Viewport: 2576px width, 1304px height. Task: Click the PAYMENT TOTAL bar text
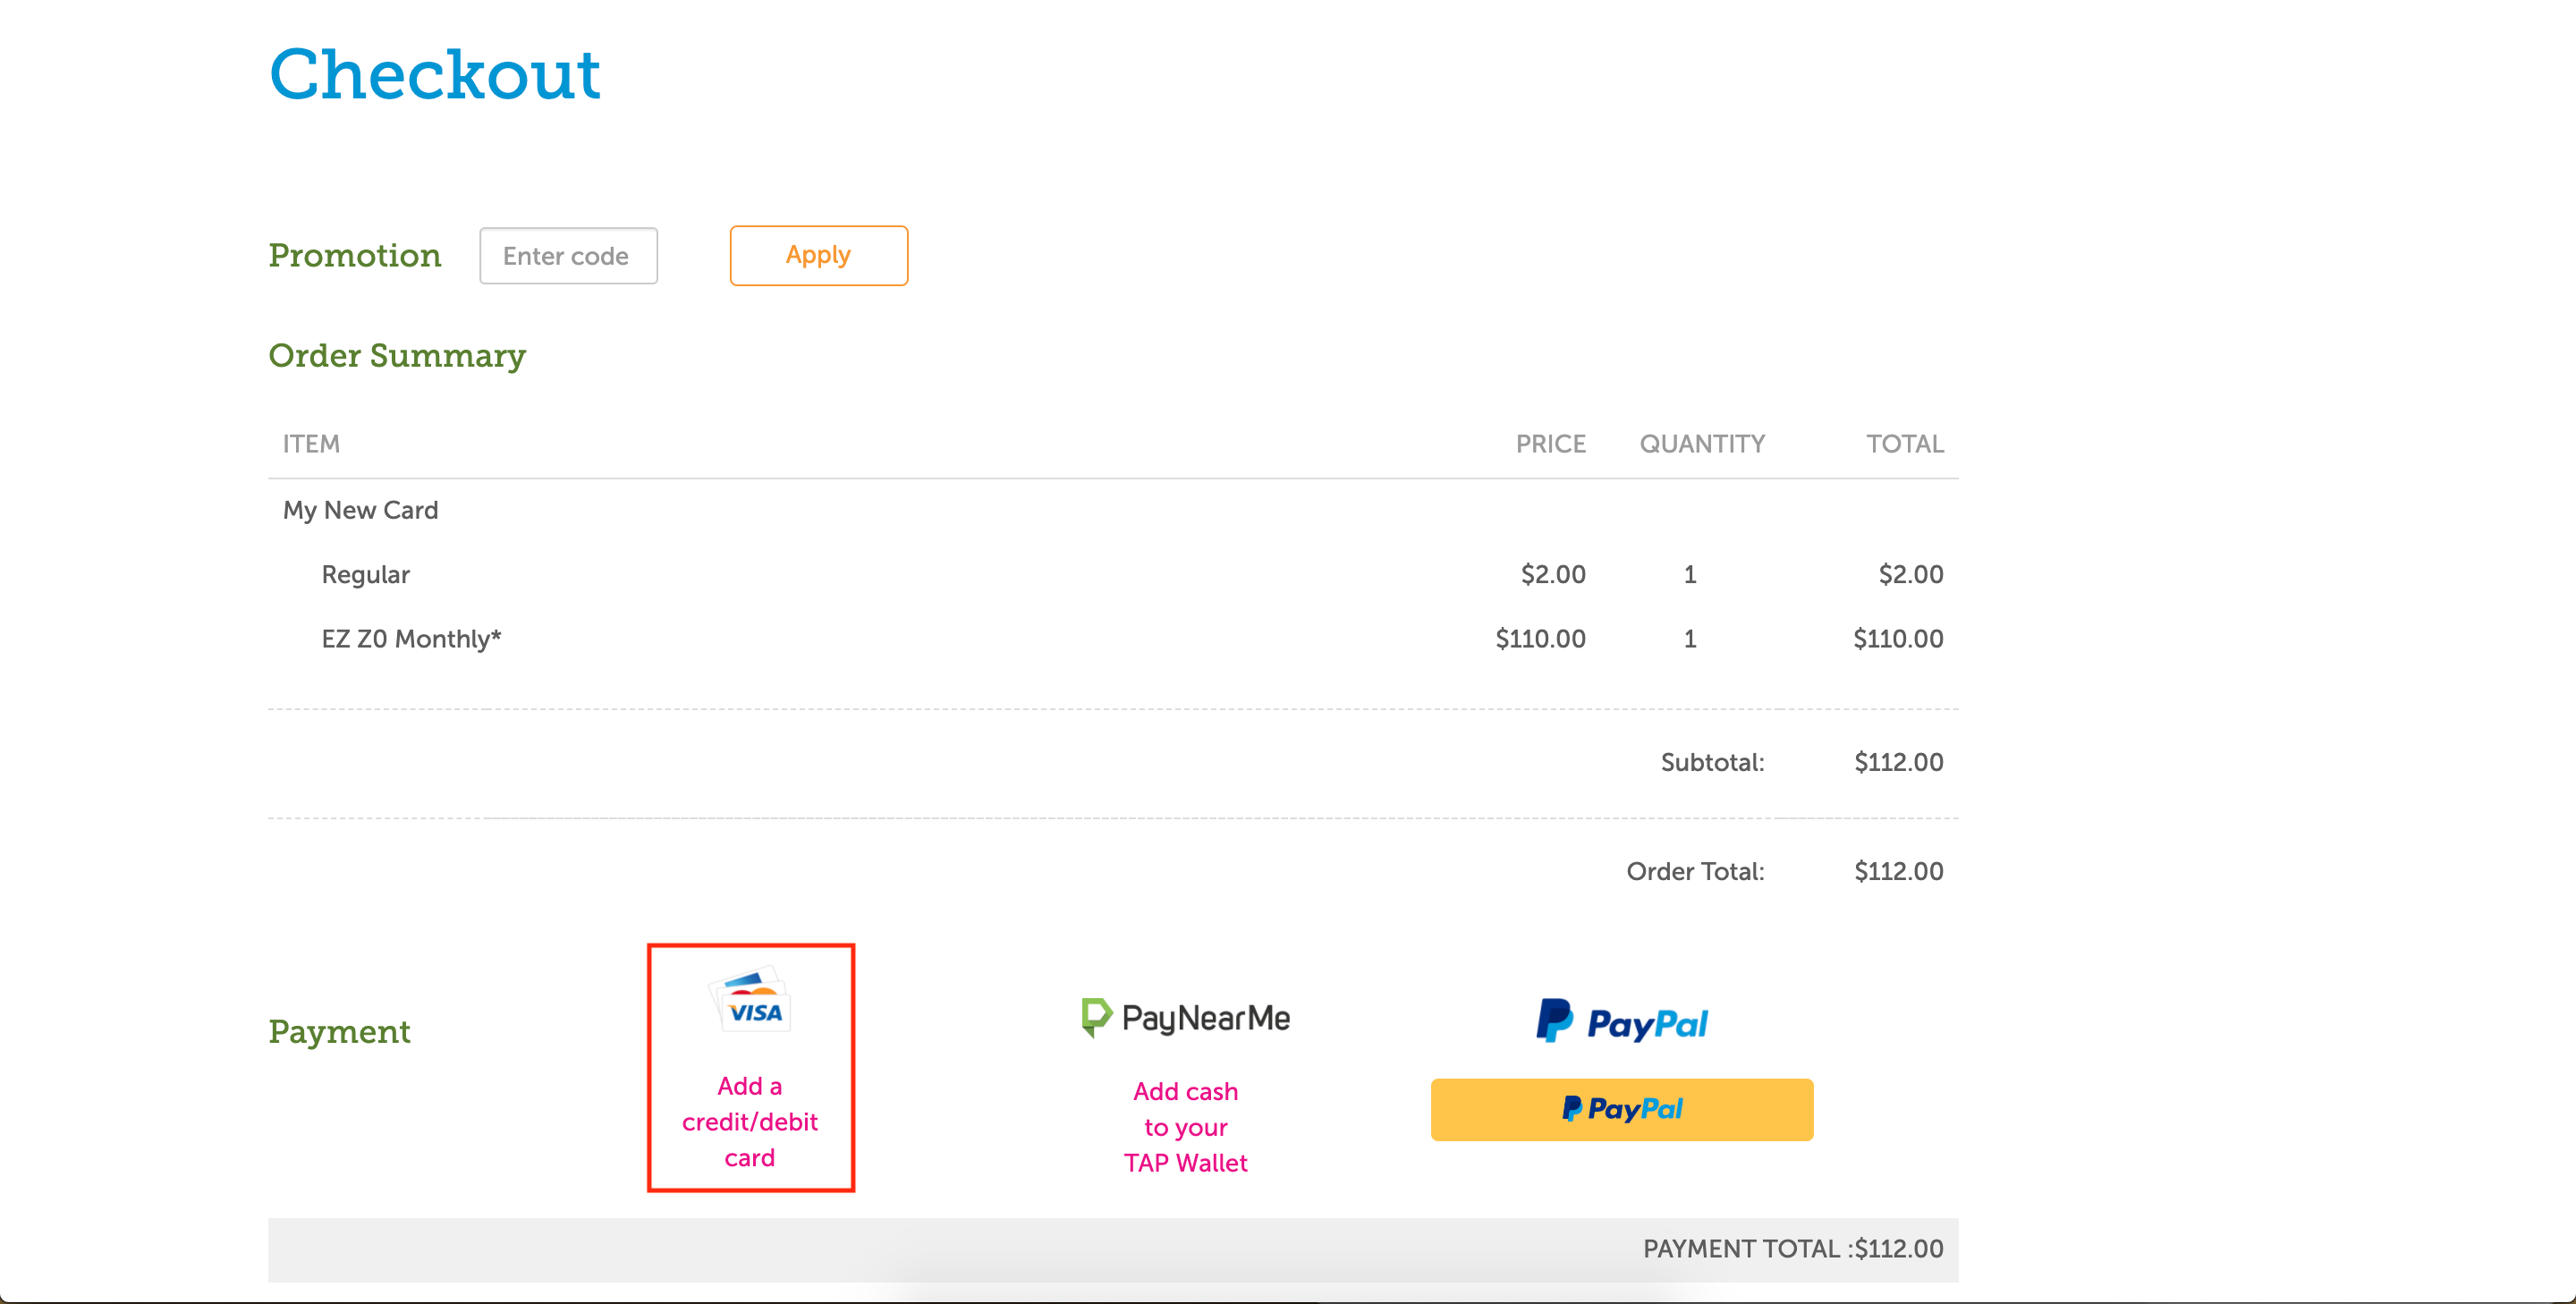1792,1249
